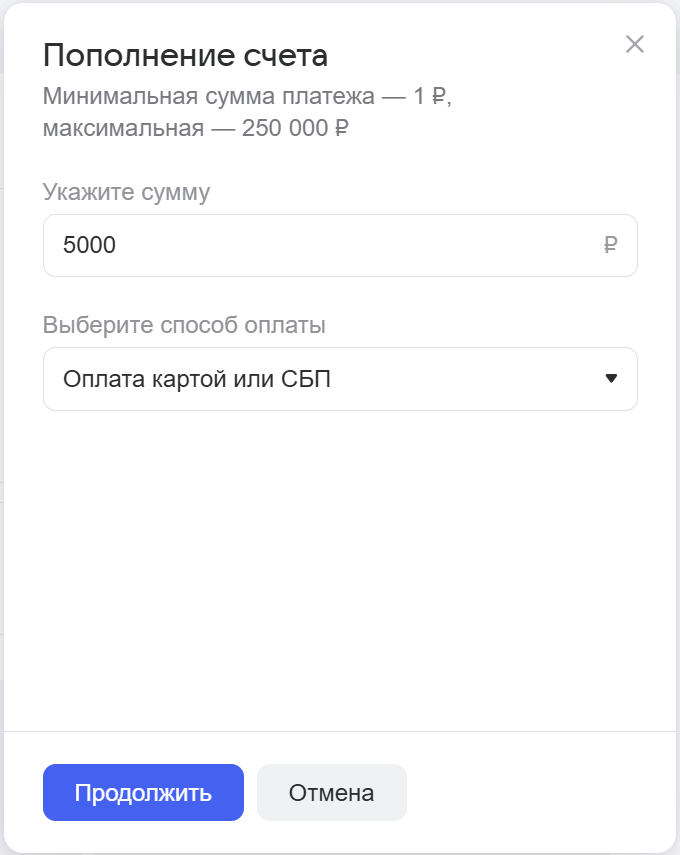Click the ruble icon inside amount field
The height and width of the screenshot is (855, 680).
point(611,245)
